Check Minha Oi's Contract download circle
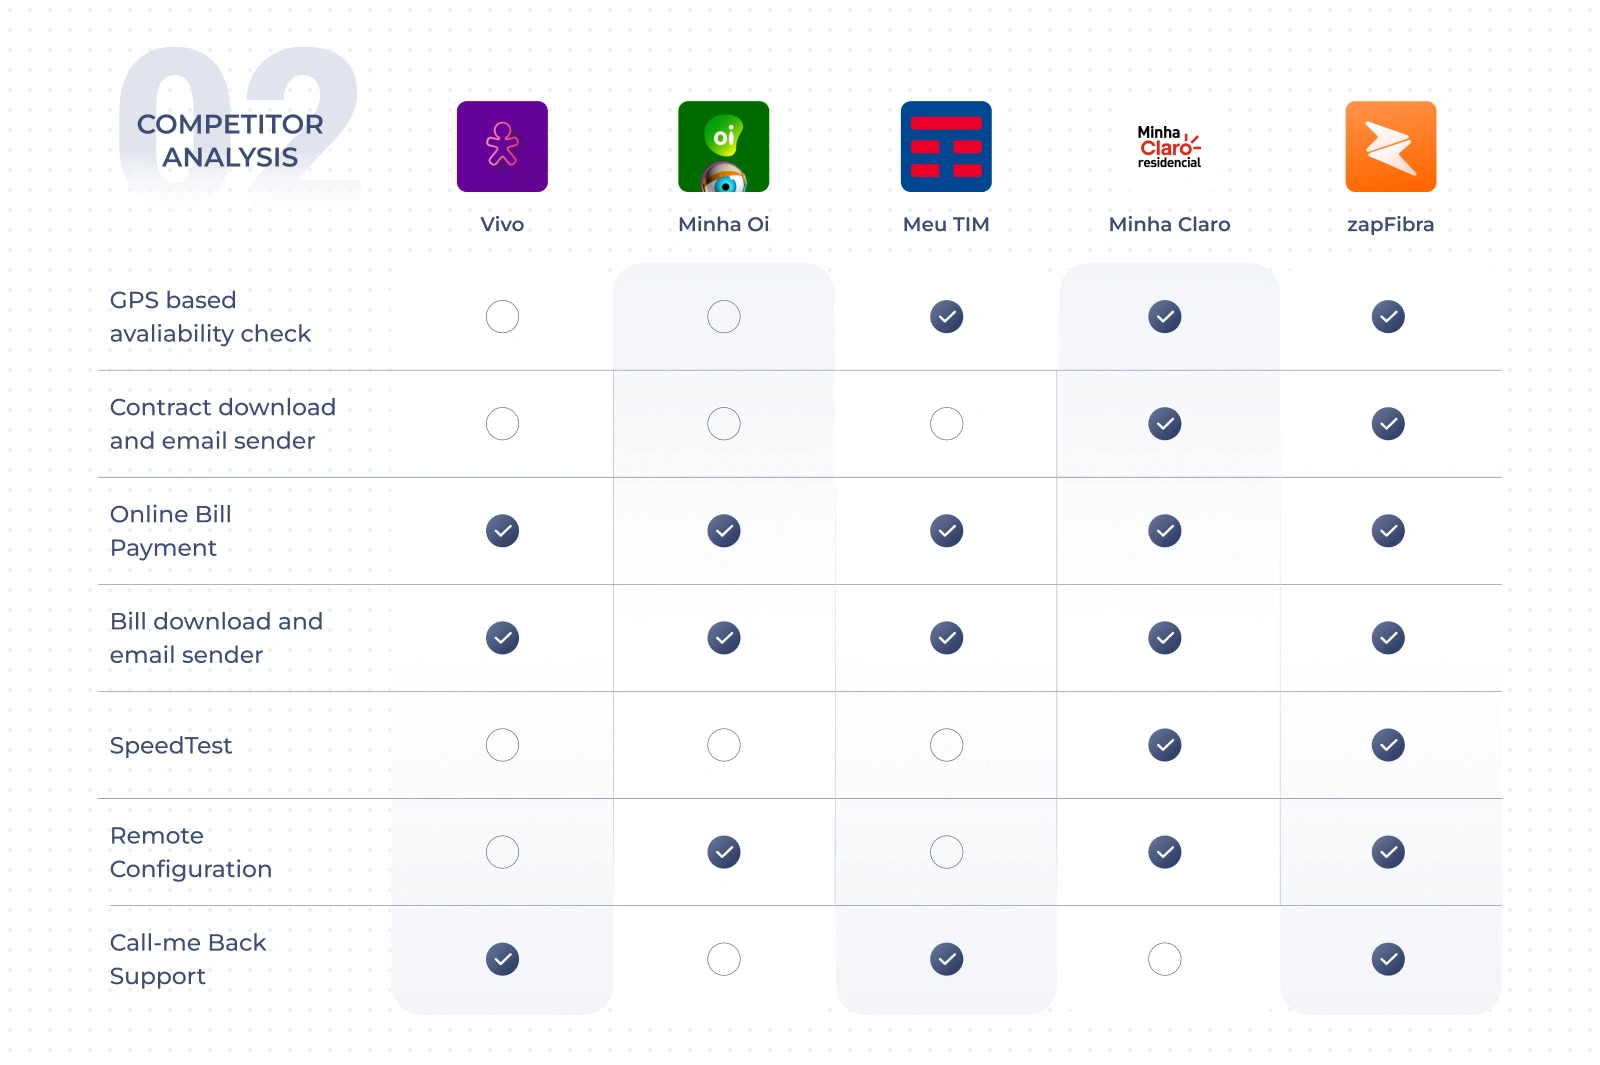 coord(723,424)
